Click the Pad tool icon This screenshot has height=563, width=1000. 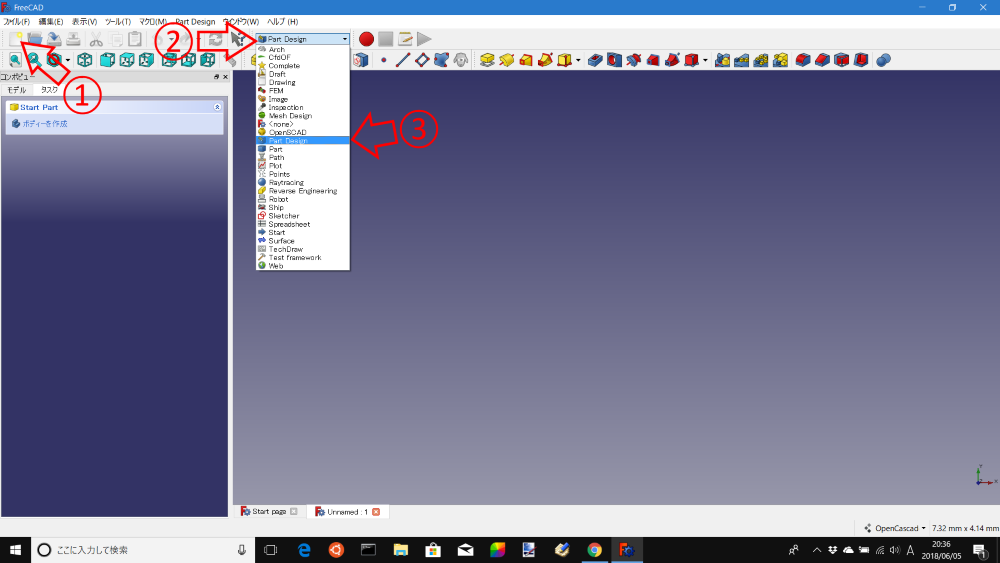(487, 60)
